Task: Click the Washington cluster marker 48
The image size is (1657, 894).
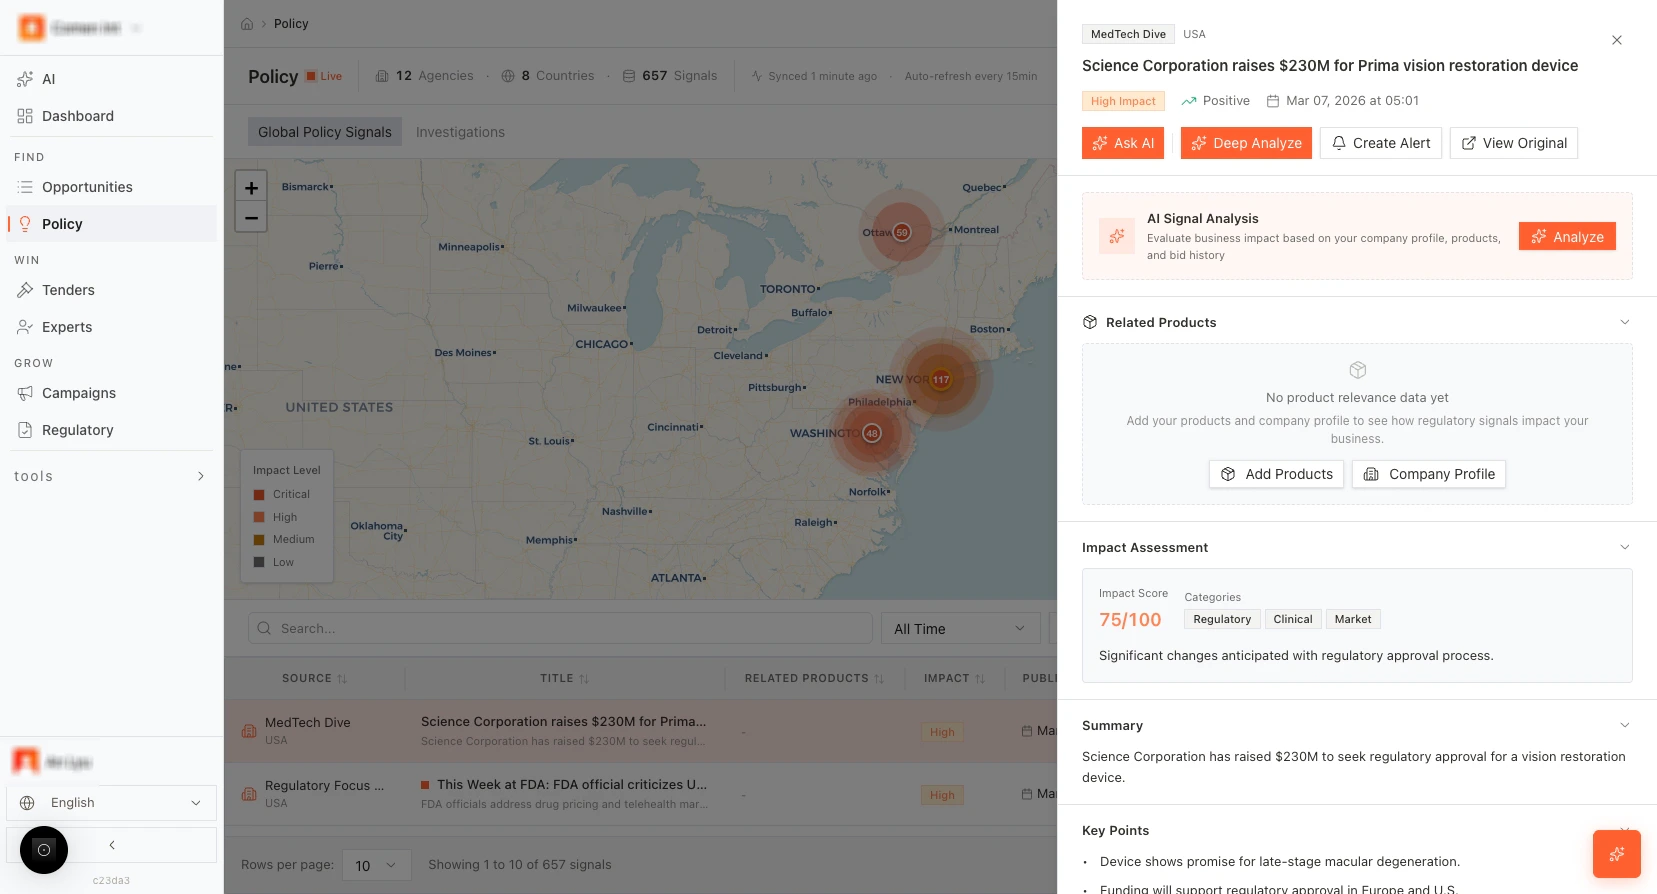Action: point(872,433)
